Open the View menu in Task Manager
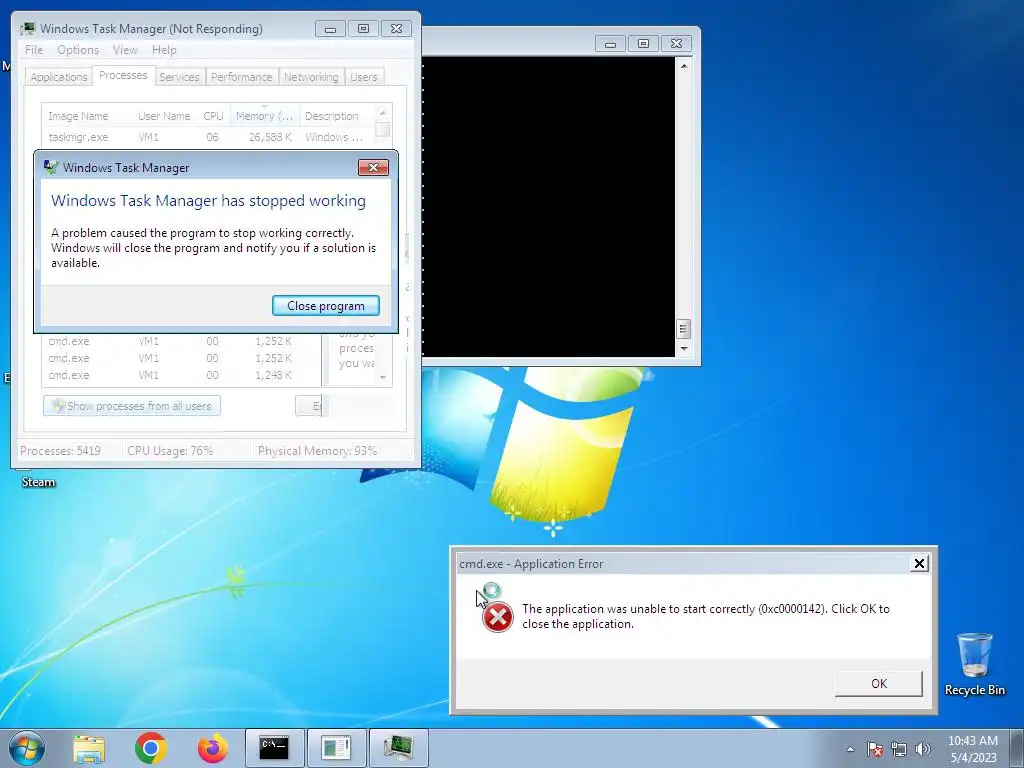1024x768 pixels. tap(125, 50)
